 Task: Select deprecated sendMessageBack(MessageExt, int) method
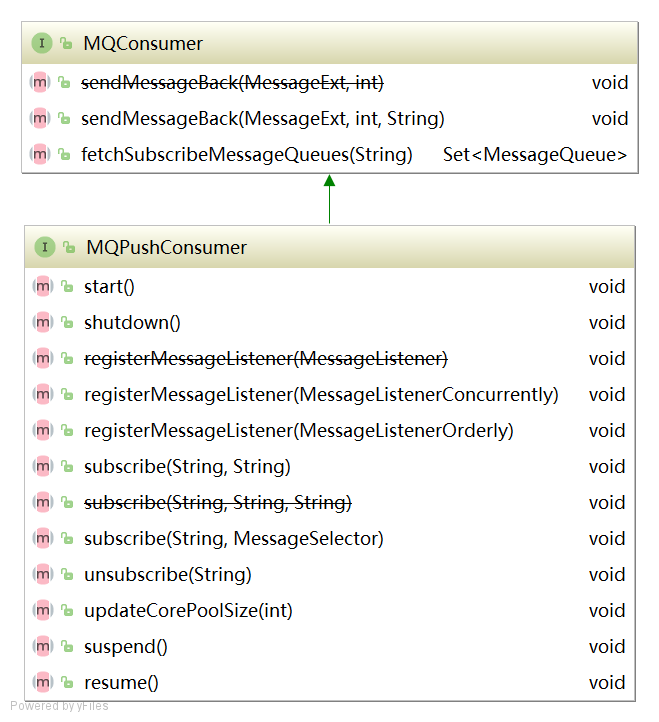[x=232, y=83]
